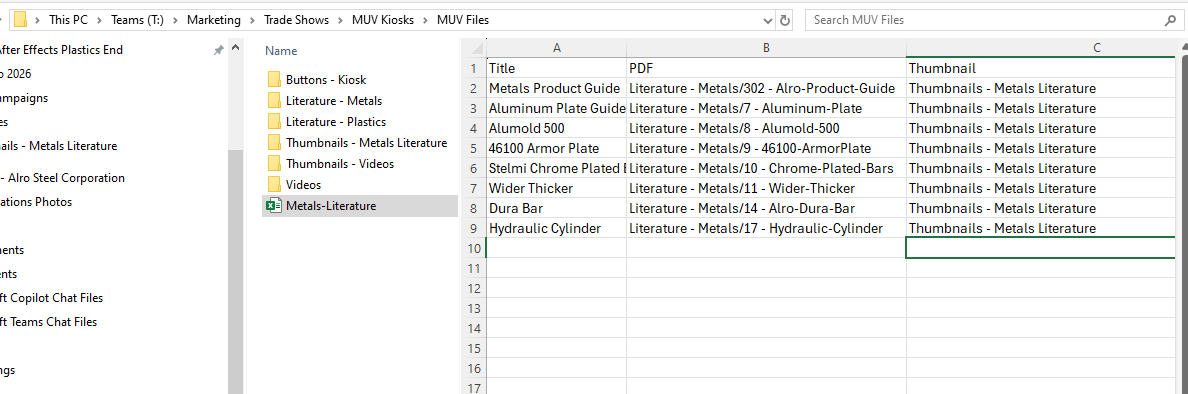Click the pin icon beside After Effects Plastics End

click(x=218, y=50)
